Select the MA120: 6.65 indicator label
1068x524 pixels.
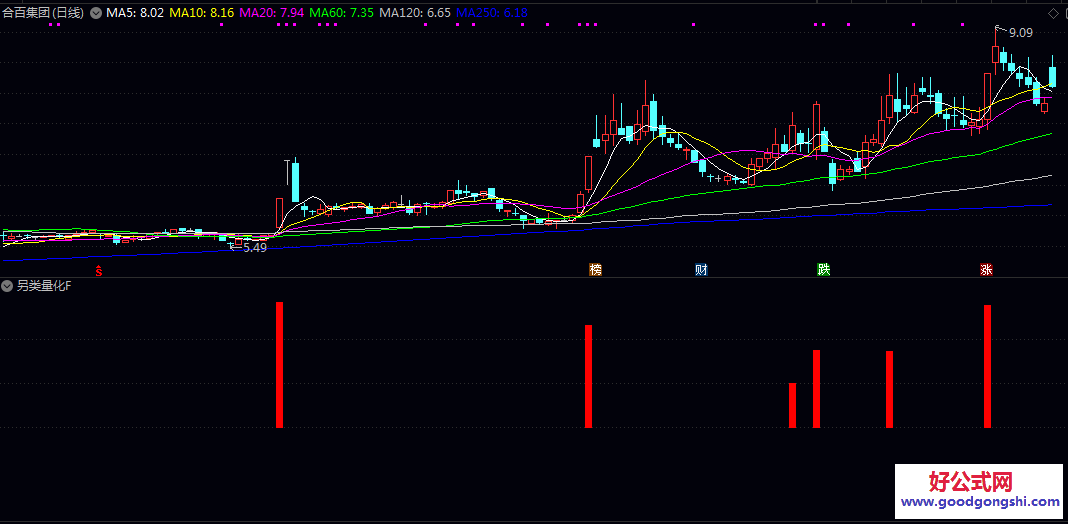click(415, 13)
